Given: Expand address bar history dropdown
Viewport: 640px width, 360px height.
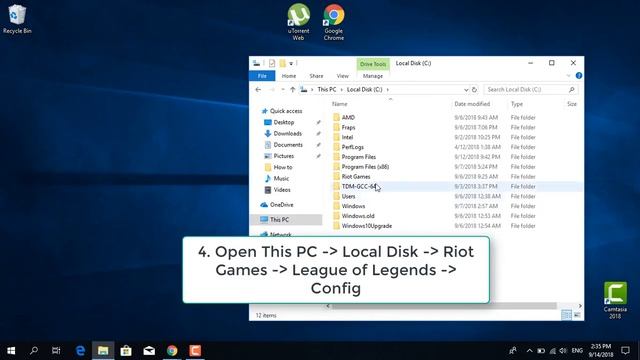Looking at the screenshot, I should point(466,89).
